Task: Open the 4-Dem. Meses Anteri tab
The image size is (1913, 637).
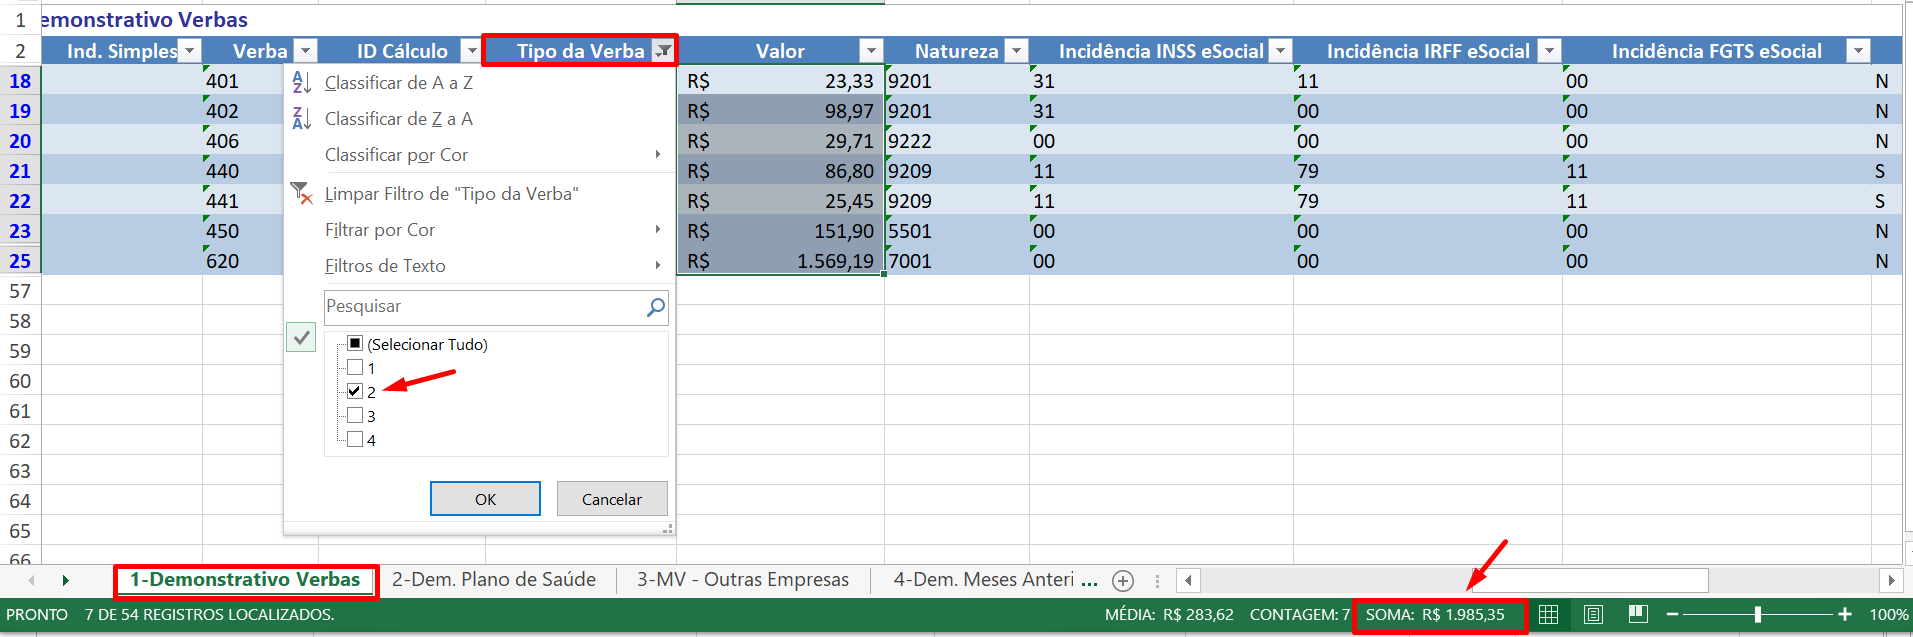Action: coord(984,580)
